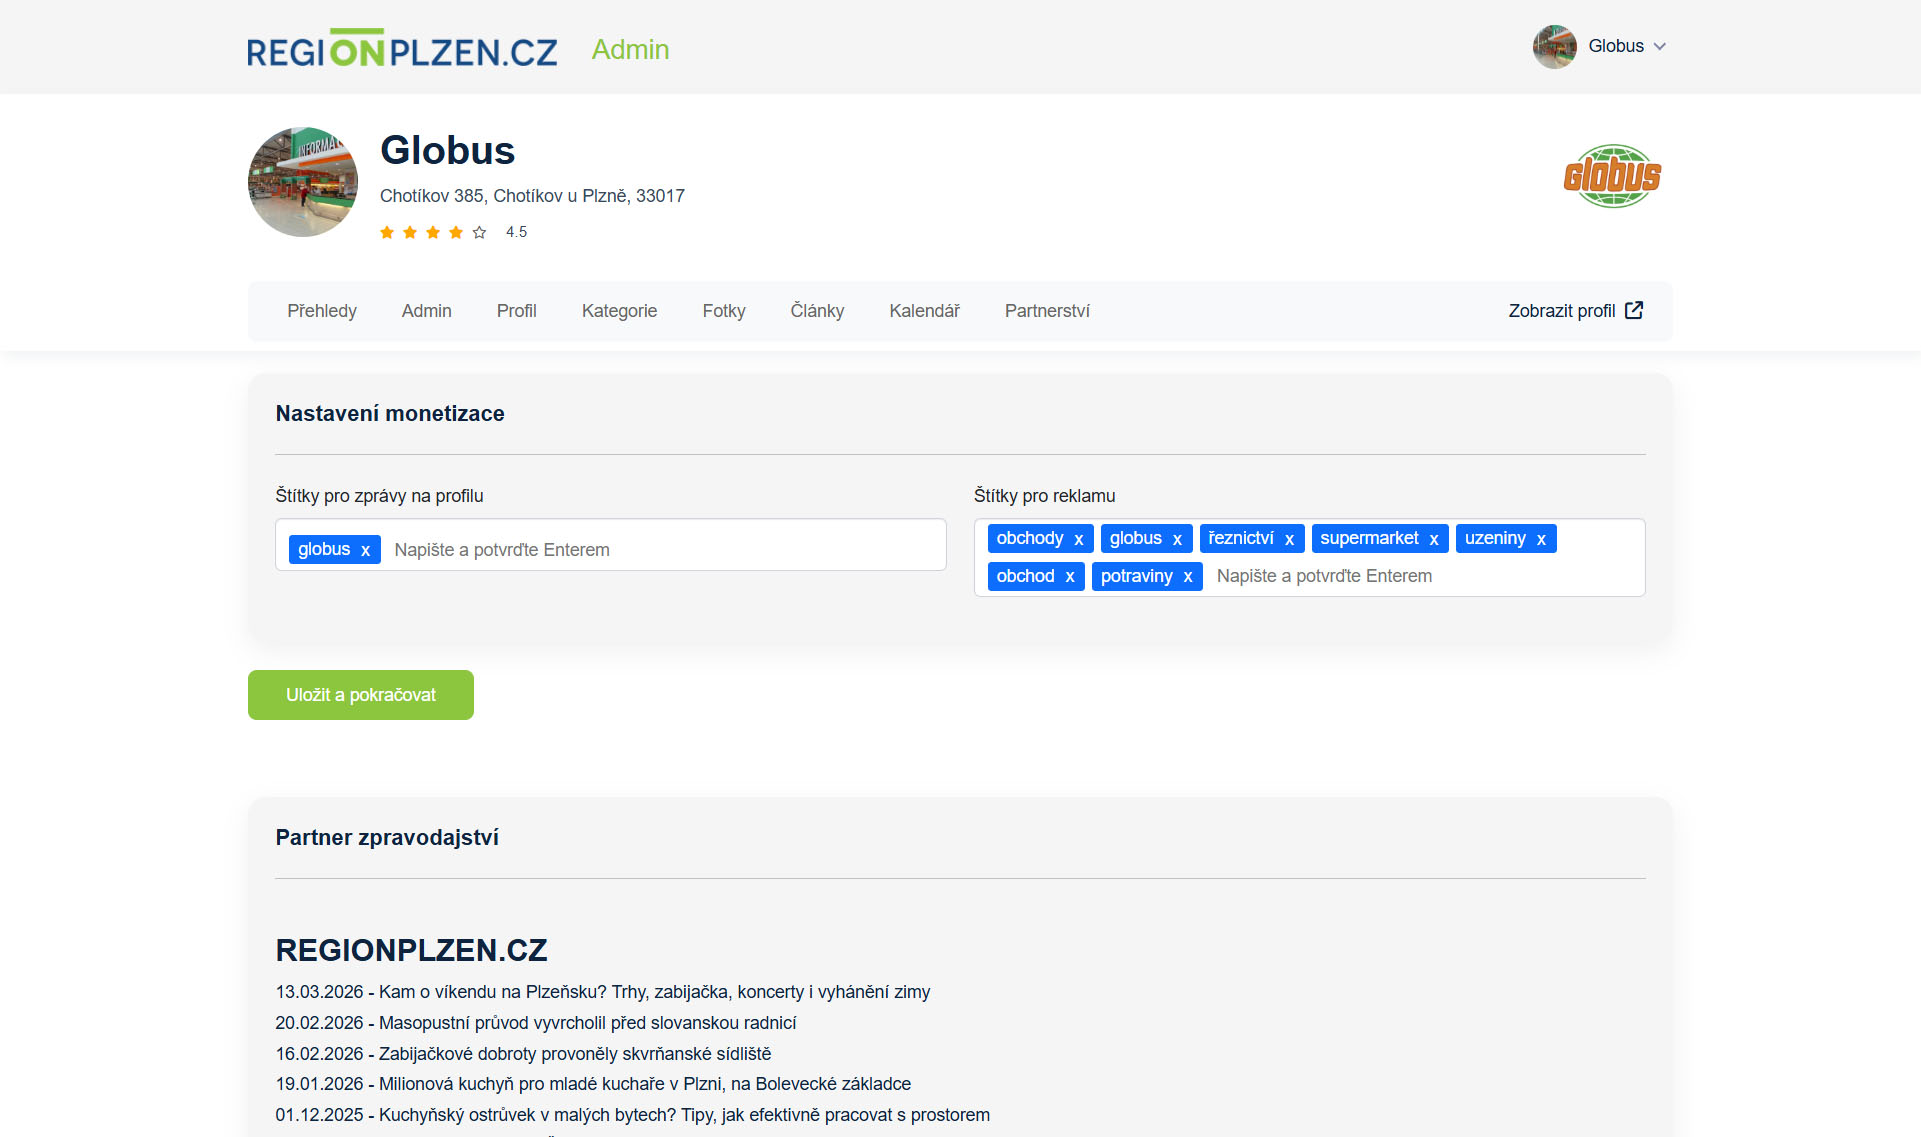Remove the potraviny ad tag
Screen dimensions: 1921x1137
[1188, 577]
